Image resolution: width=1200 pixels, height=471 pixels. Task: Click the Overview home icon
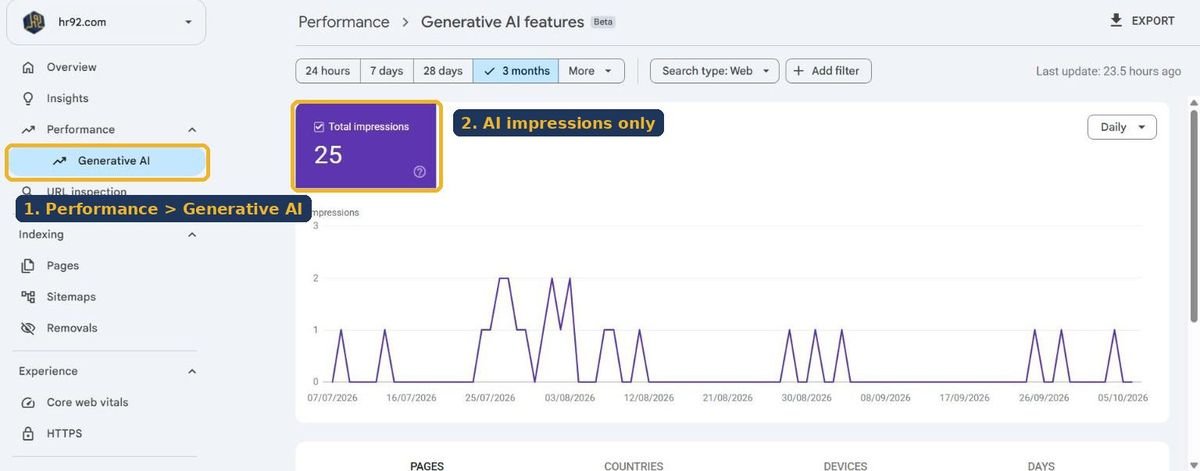(x=28, y=67)
